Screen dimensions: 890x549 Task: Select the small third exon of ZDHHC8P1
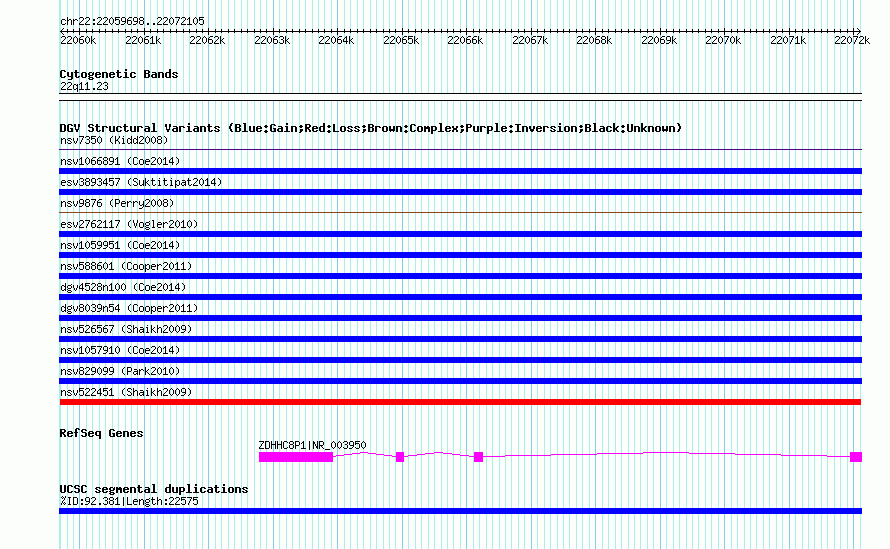pyautogui.click(x=478, y=457)
